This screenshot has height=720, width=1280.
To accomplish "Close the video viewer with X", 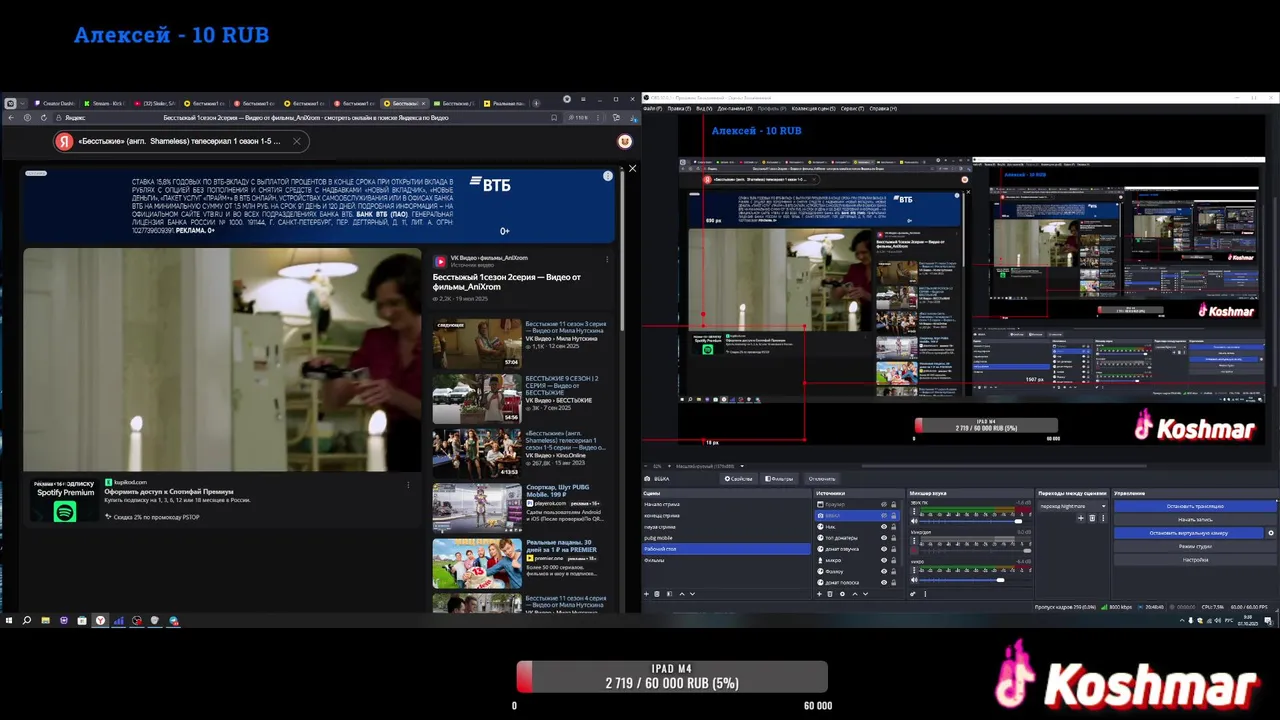I will point(632,168).
